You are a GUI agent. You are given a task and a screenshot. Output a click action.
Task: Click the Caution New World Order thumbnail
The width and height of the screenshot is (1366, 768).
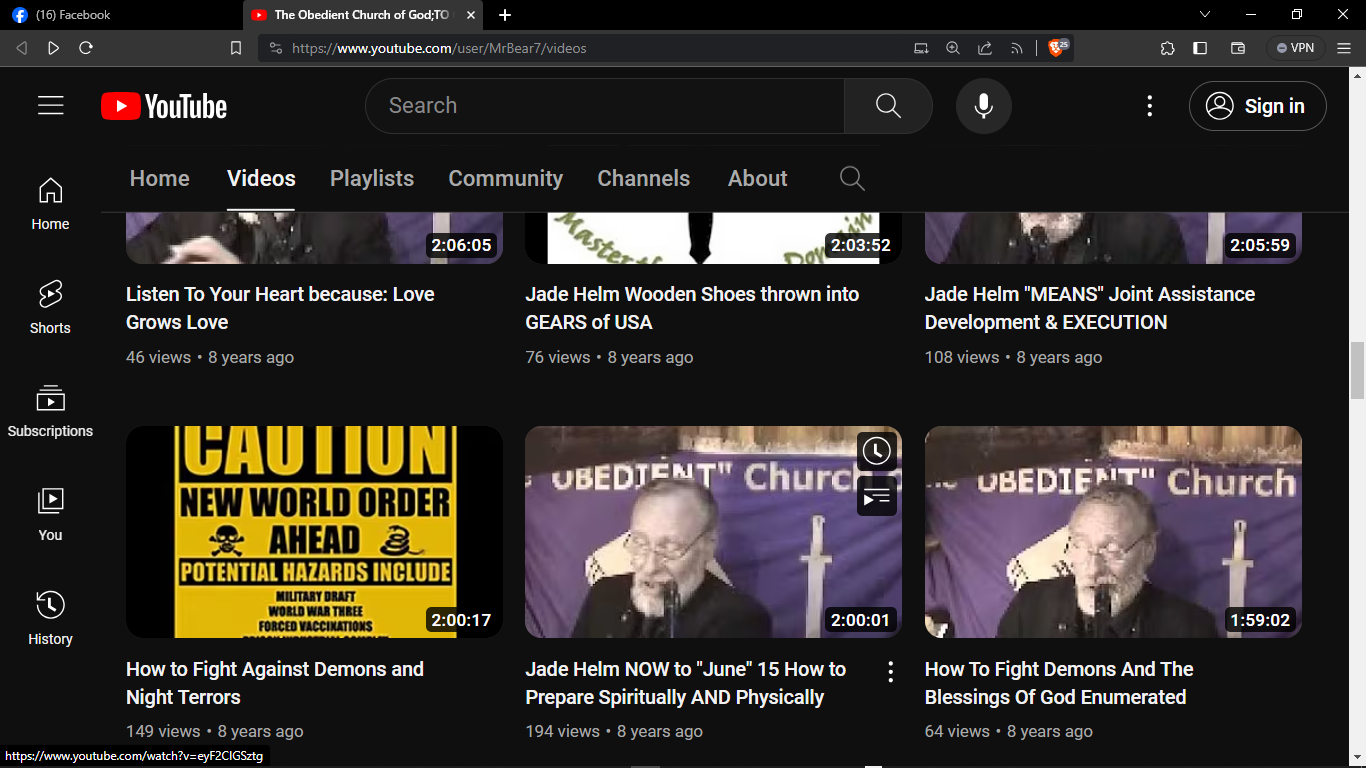click(x=314, y=532)
